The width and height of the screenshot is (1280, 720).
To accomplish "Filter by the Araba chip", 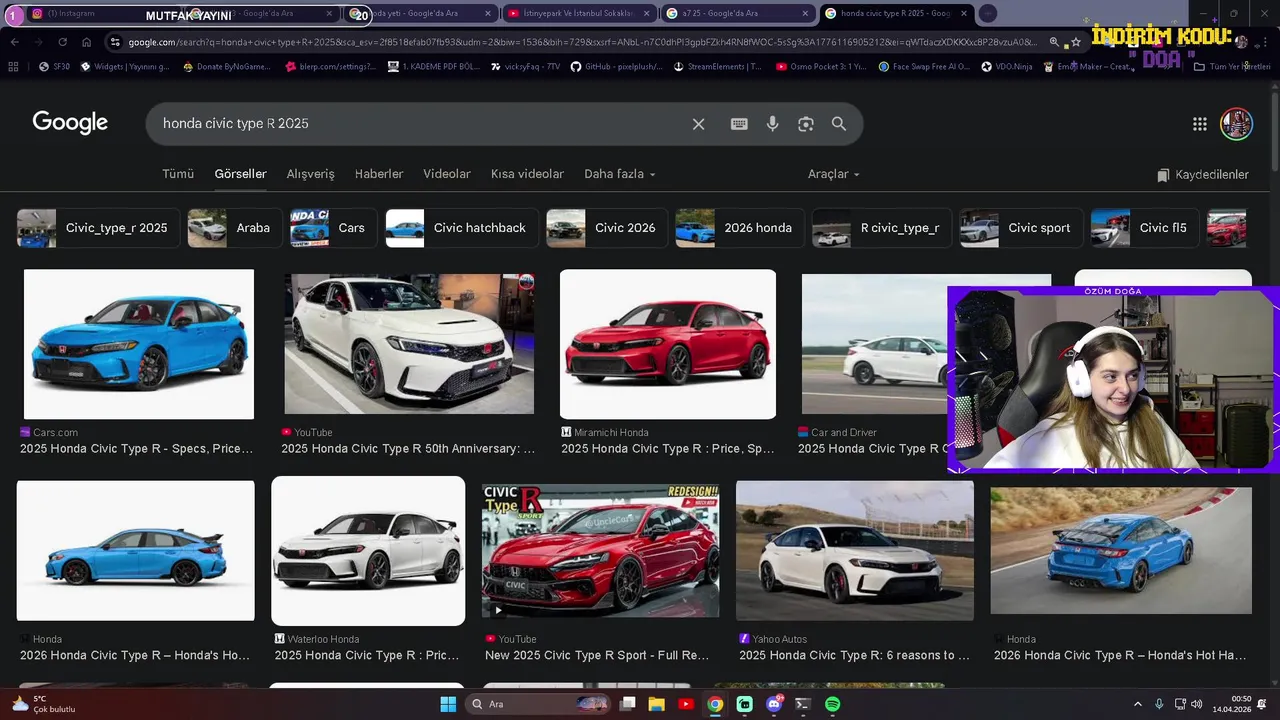I will (233, 228).
